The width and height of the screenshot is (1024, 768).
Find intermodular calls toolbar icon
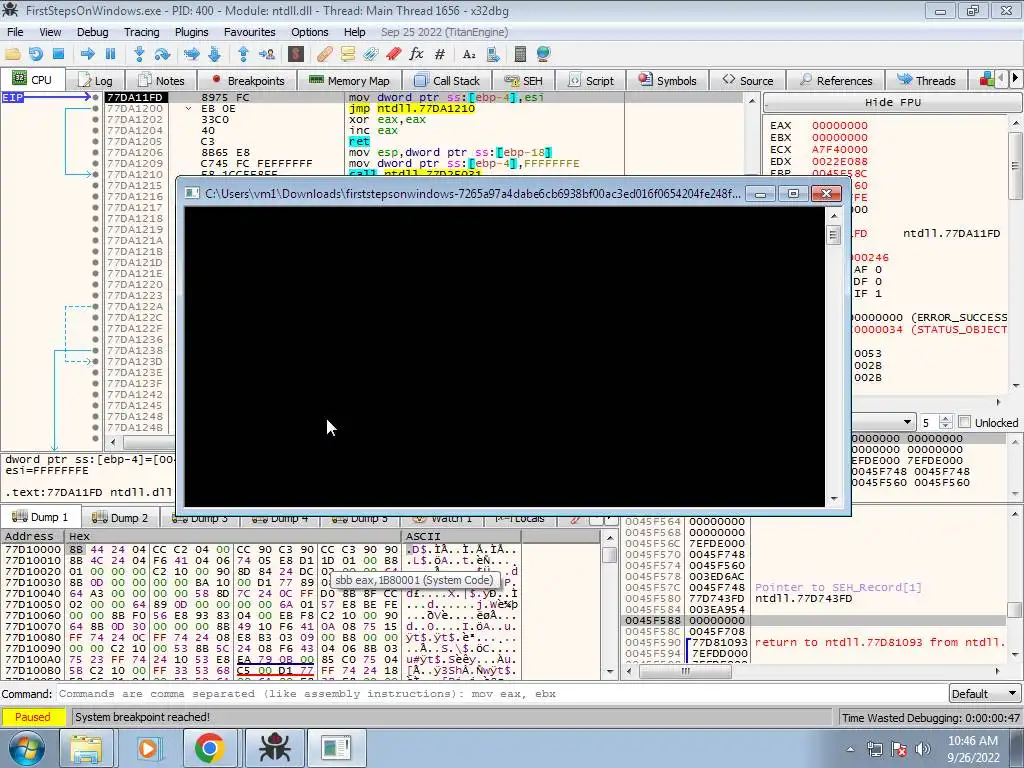click(493, 54)
